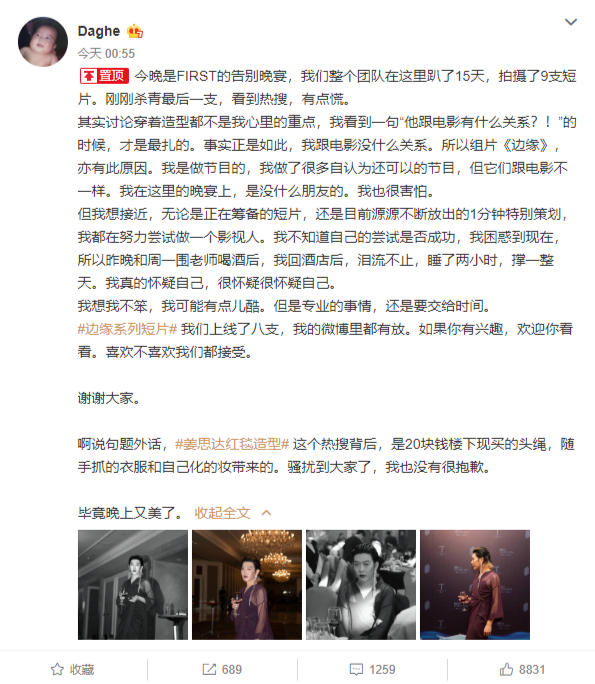
Task: Click the repost share icon
Action: click(209, 669)
